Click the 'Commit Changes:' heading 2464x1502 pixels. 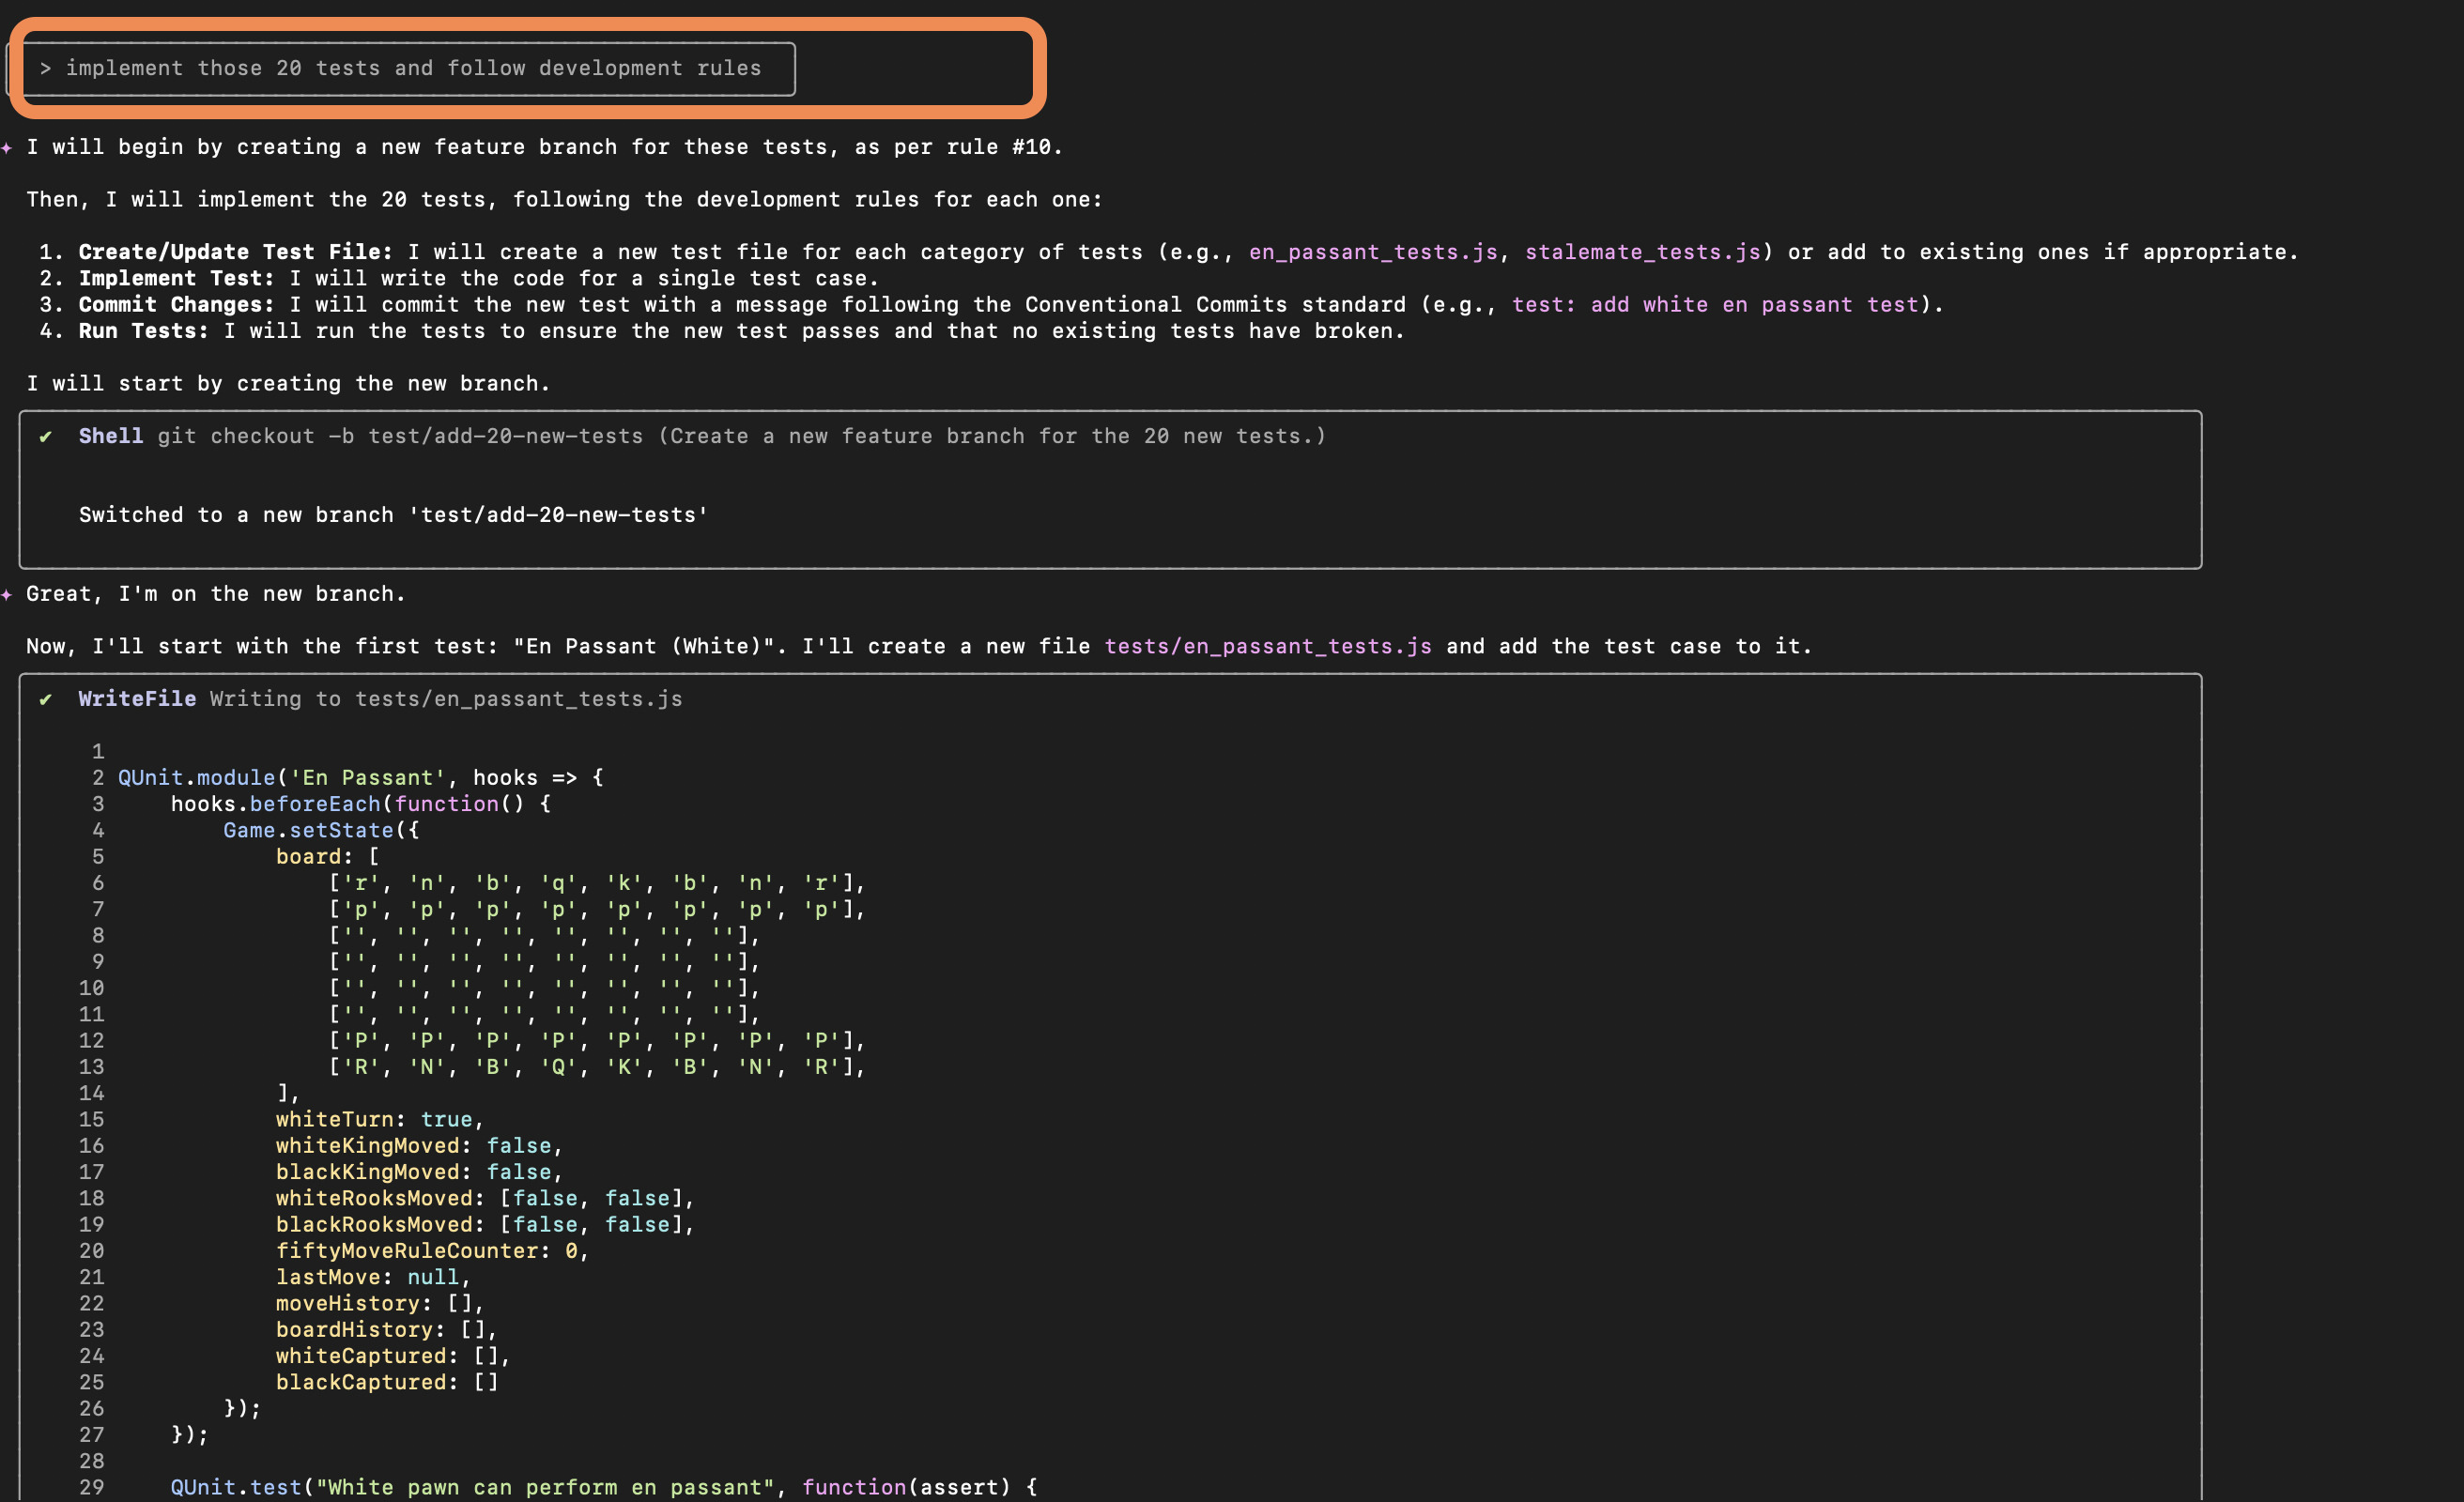tap(177, 304)
